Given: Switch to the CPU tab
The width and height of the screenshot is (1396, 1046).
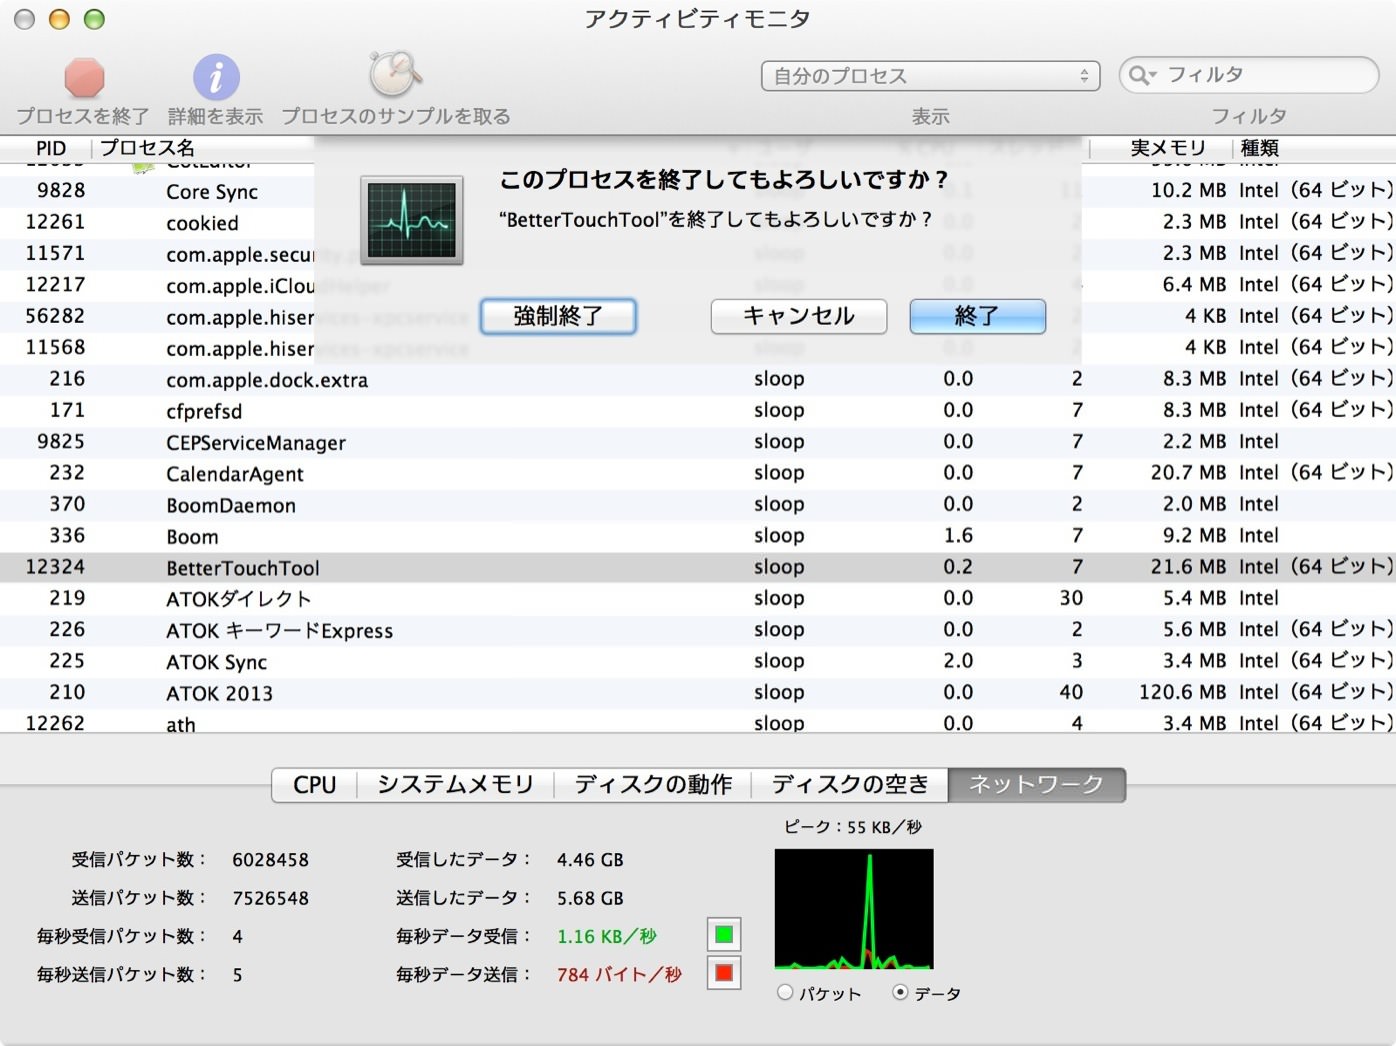Looking at the screenshot, I should pyautogui.click(x=314, y=785).
